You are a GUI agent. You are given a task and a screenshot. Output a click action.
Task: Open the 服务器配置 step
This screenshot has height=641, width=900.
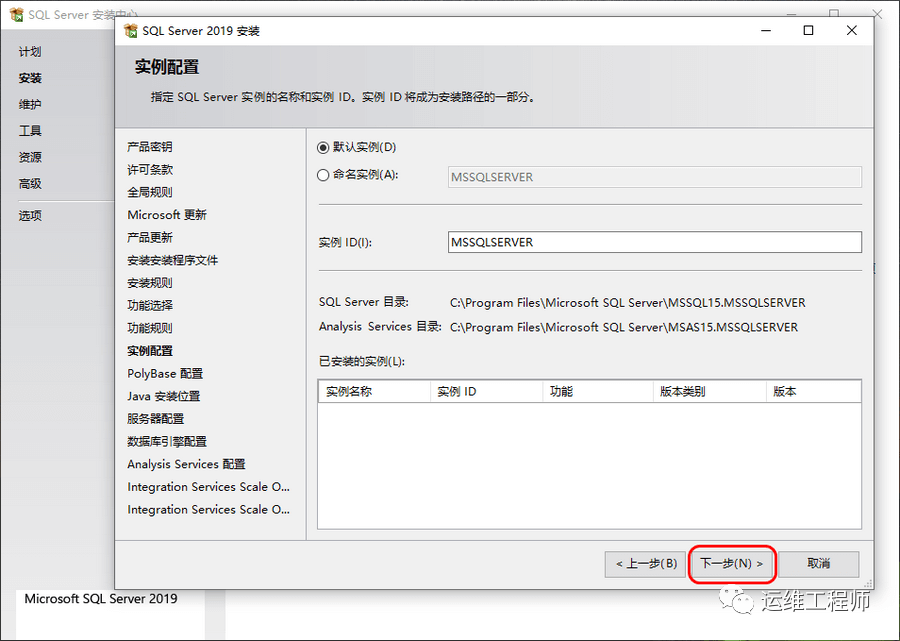tap(156, 419)
